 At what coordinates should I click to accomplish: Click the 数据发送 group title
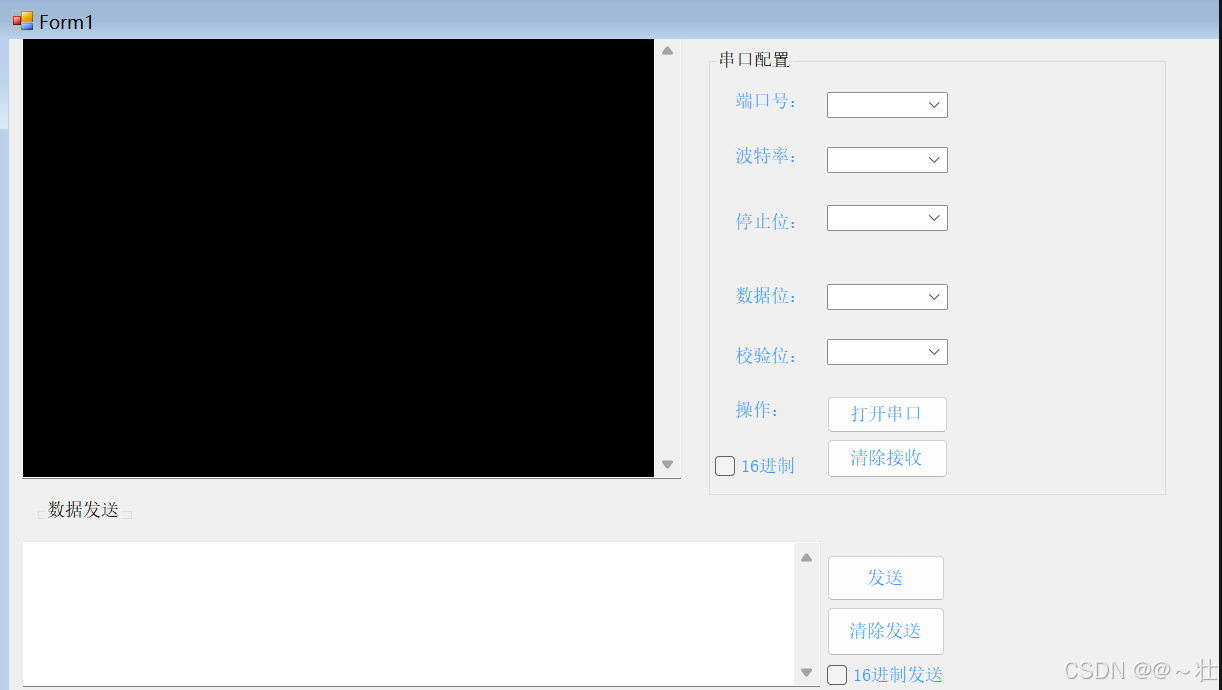[x=84, y=510]
